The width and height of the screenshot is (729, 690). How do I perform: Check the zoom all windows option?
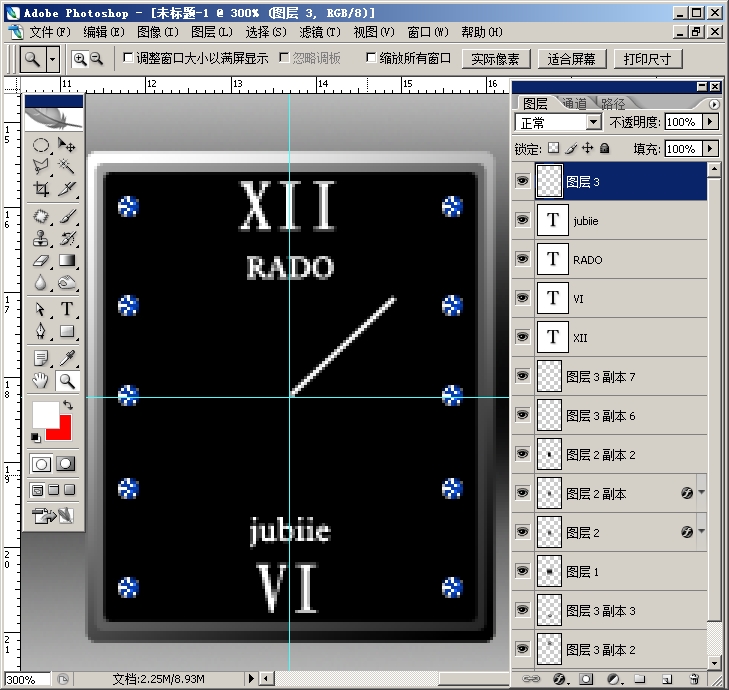[x=371, y=58]
